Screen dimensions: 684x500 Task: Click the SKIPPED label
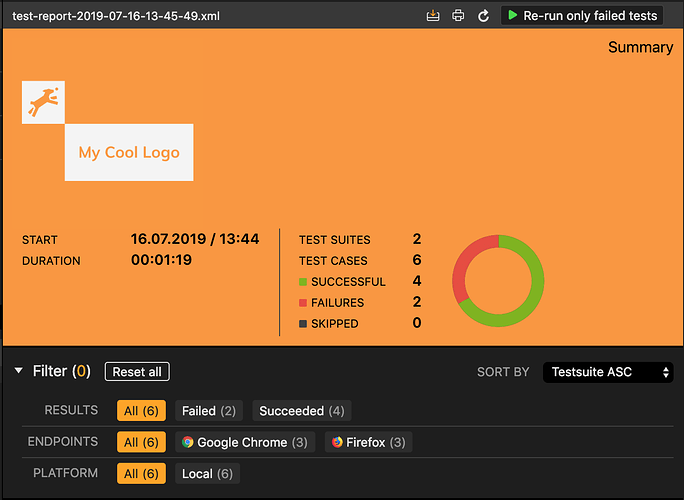click(x=335, y=324)
